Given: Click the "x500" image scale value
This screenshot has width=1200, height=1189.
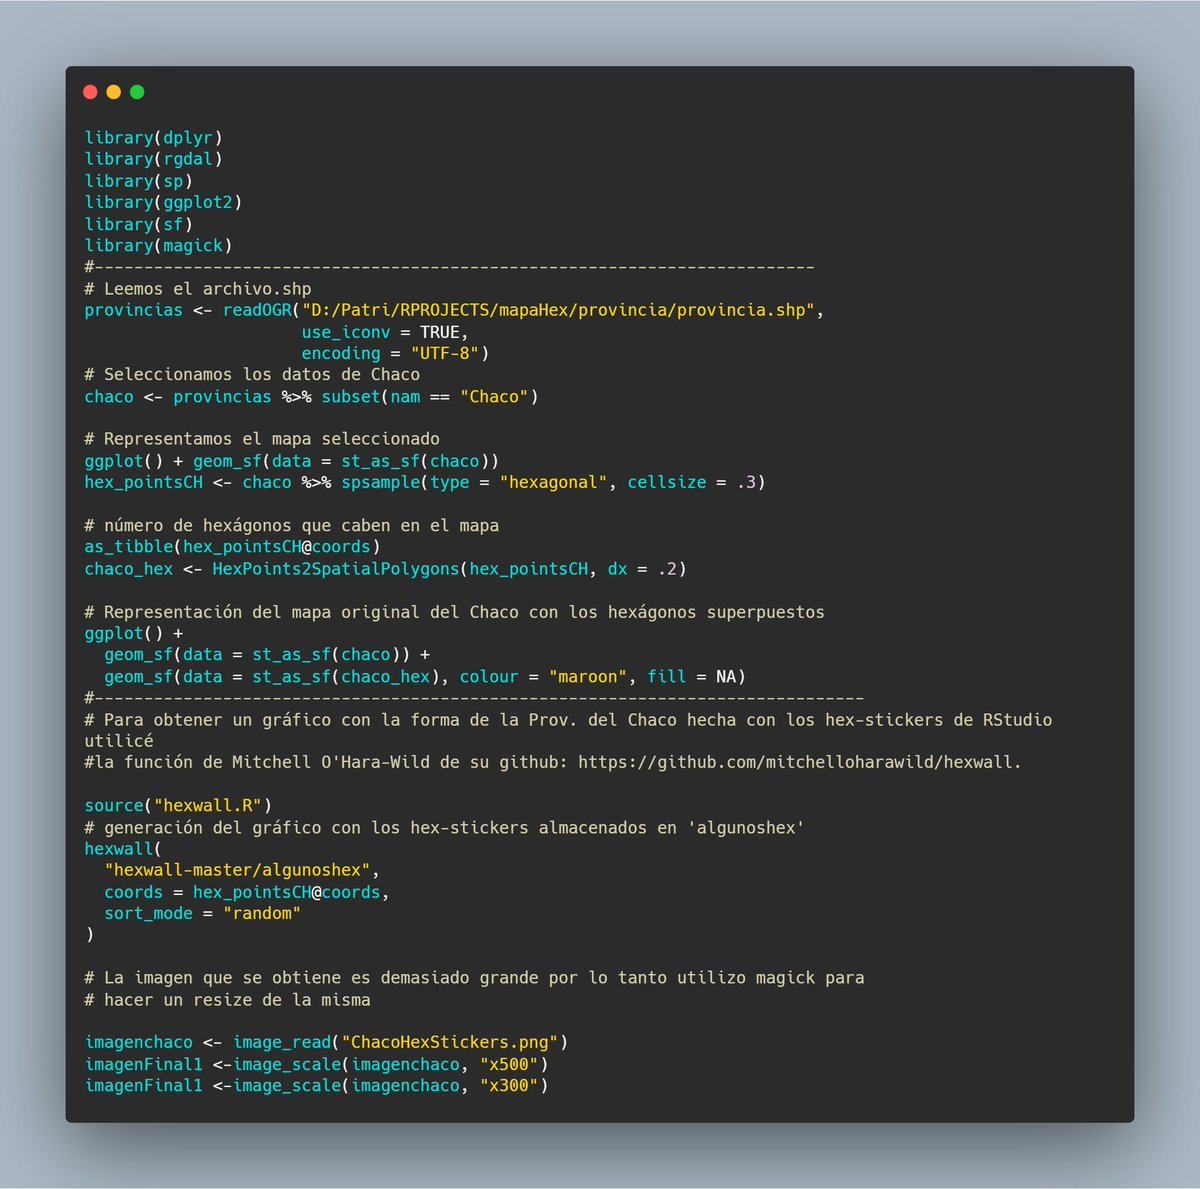Looking at the screenshot, I should (x=509, y=1064).
